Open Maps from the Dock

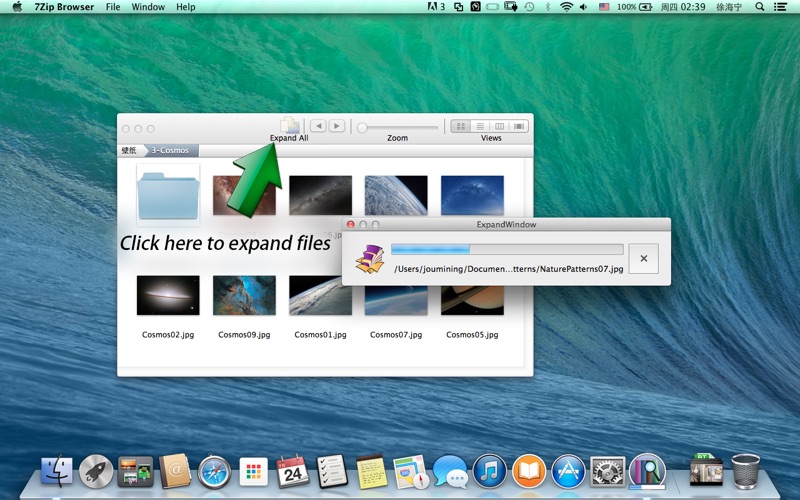click(x=411, y=471)
